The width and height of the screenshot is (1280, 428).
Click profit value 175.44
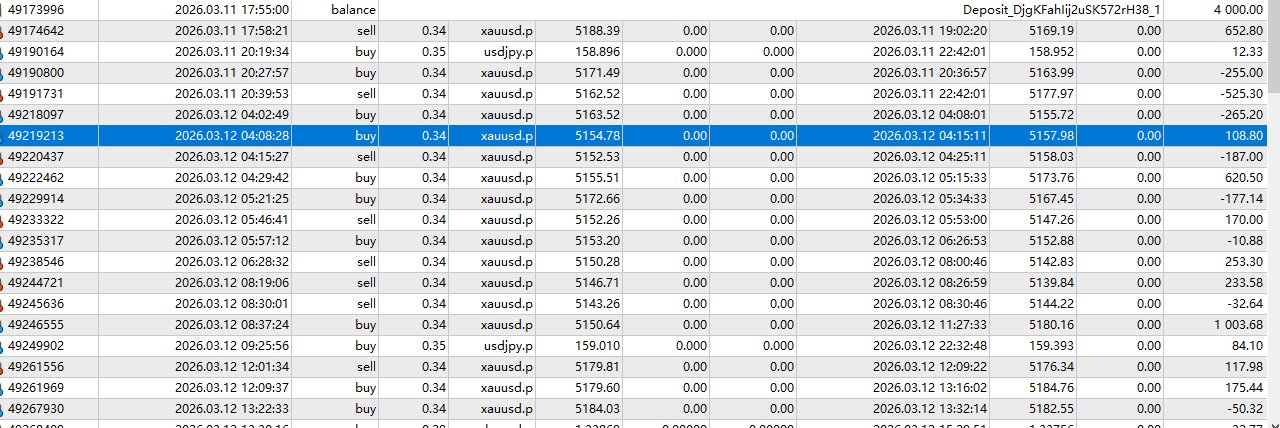[x=1243, y=387]
